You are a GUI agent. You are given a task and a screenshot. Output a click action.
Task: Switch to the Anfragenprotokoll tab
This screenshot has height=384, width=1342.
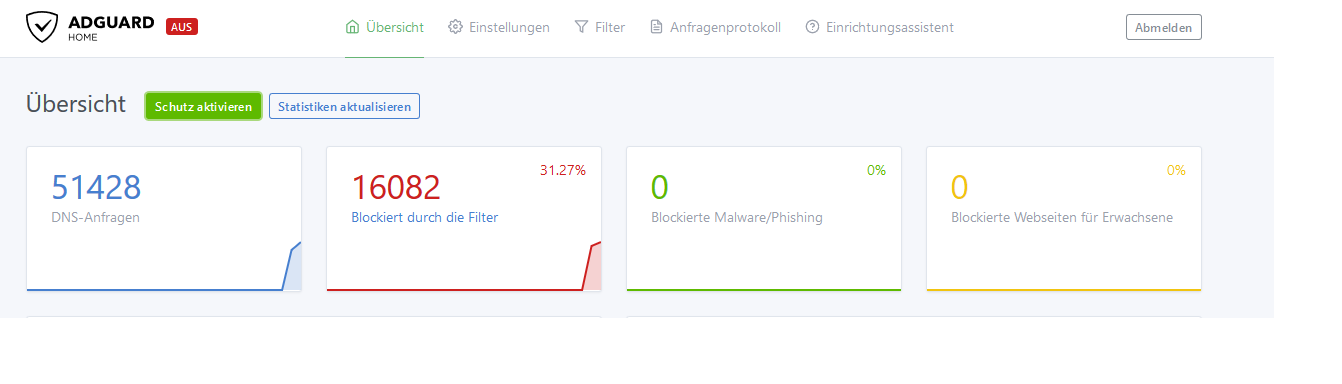point(715,27)
